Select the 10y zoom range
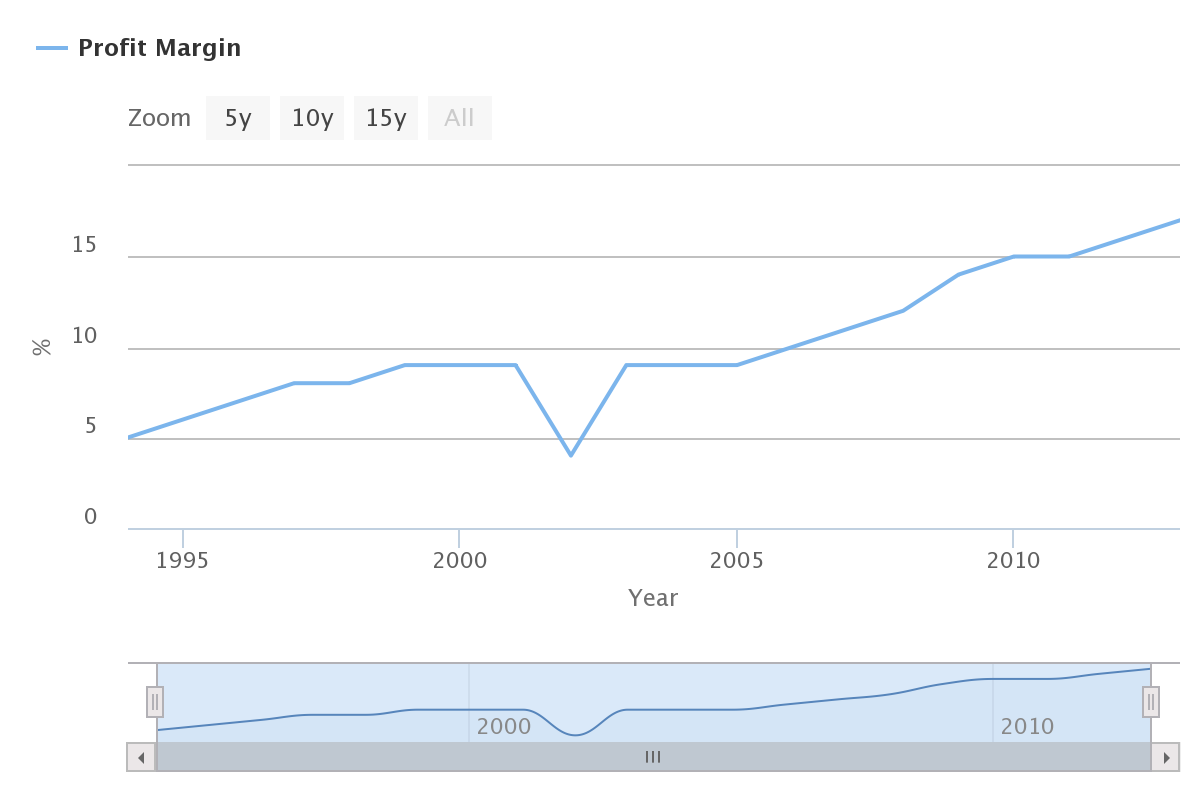 312,118
